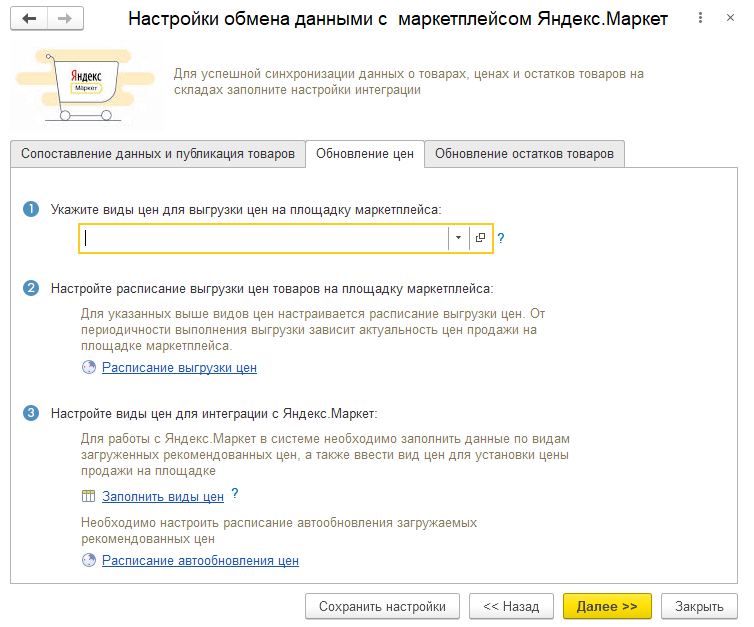Go back using the left arrow button
This screenshot has width=754, height=627.
pos(29,19)
